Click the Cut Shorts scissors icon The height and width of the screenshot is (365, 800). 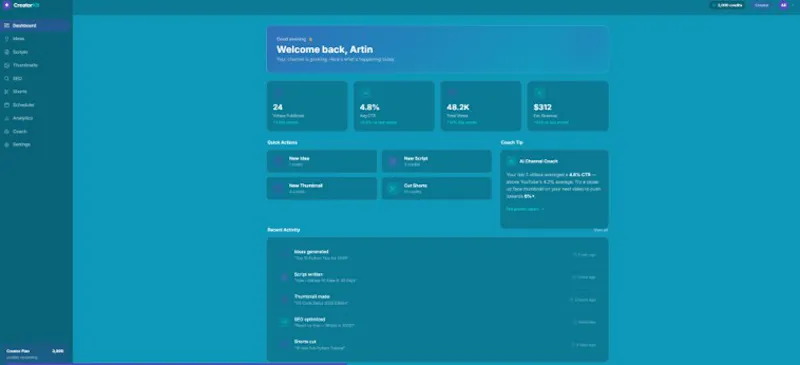point(393,188)
